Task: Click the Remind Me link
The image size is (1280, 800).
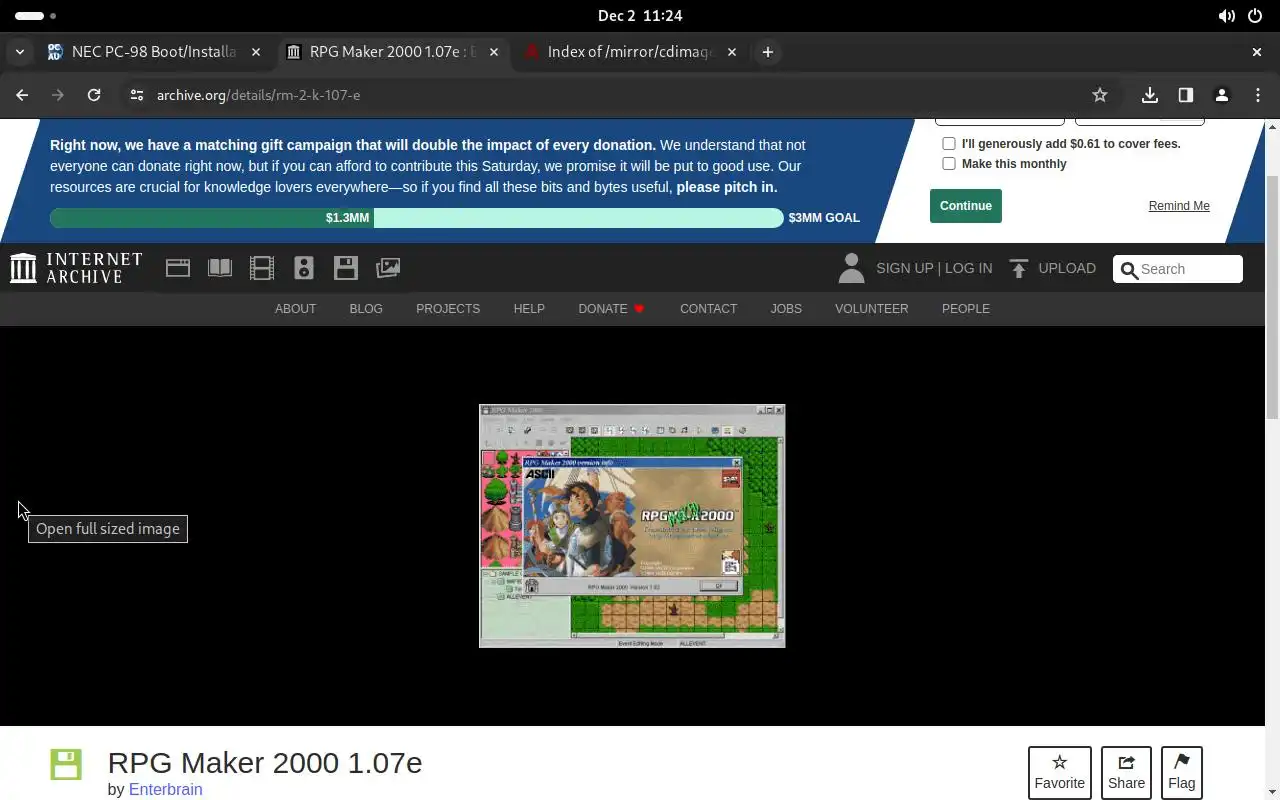Action: tap(1179, 206)
